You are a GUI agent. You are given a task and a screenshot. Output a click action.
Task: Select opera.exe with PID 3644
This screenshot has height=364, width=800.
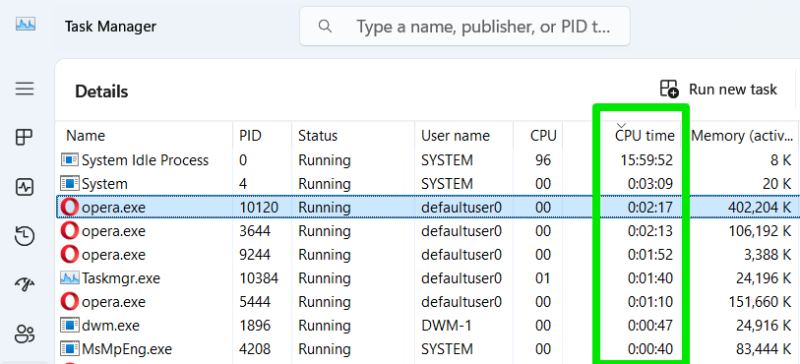pyautogui.click(x=428, y=231)
